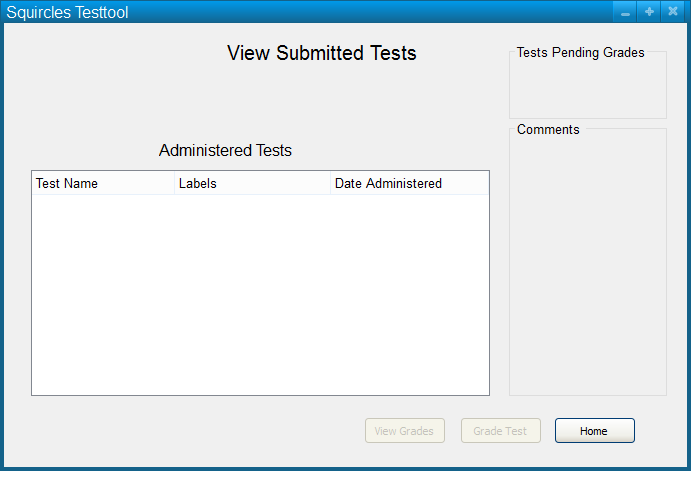Click the Squircles Testtool title bar text
The image size is (691, 484).
(68, 13)
